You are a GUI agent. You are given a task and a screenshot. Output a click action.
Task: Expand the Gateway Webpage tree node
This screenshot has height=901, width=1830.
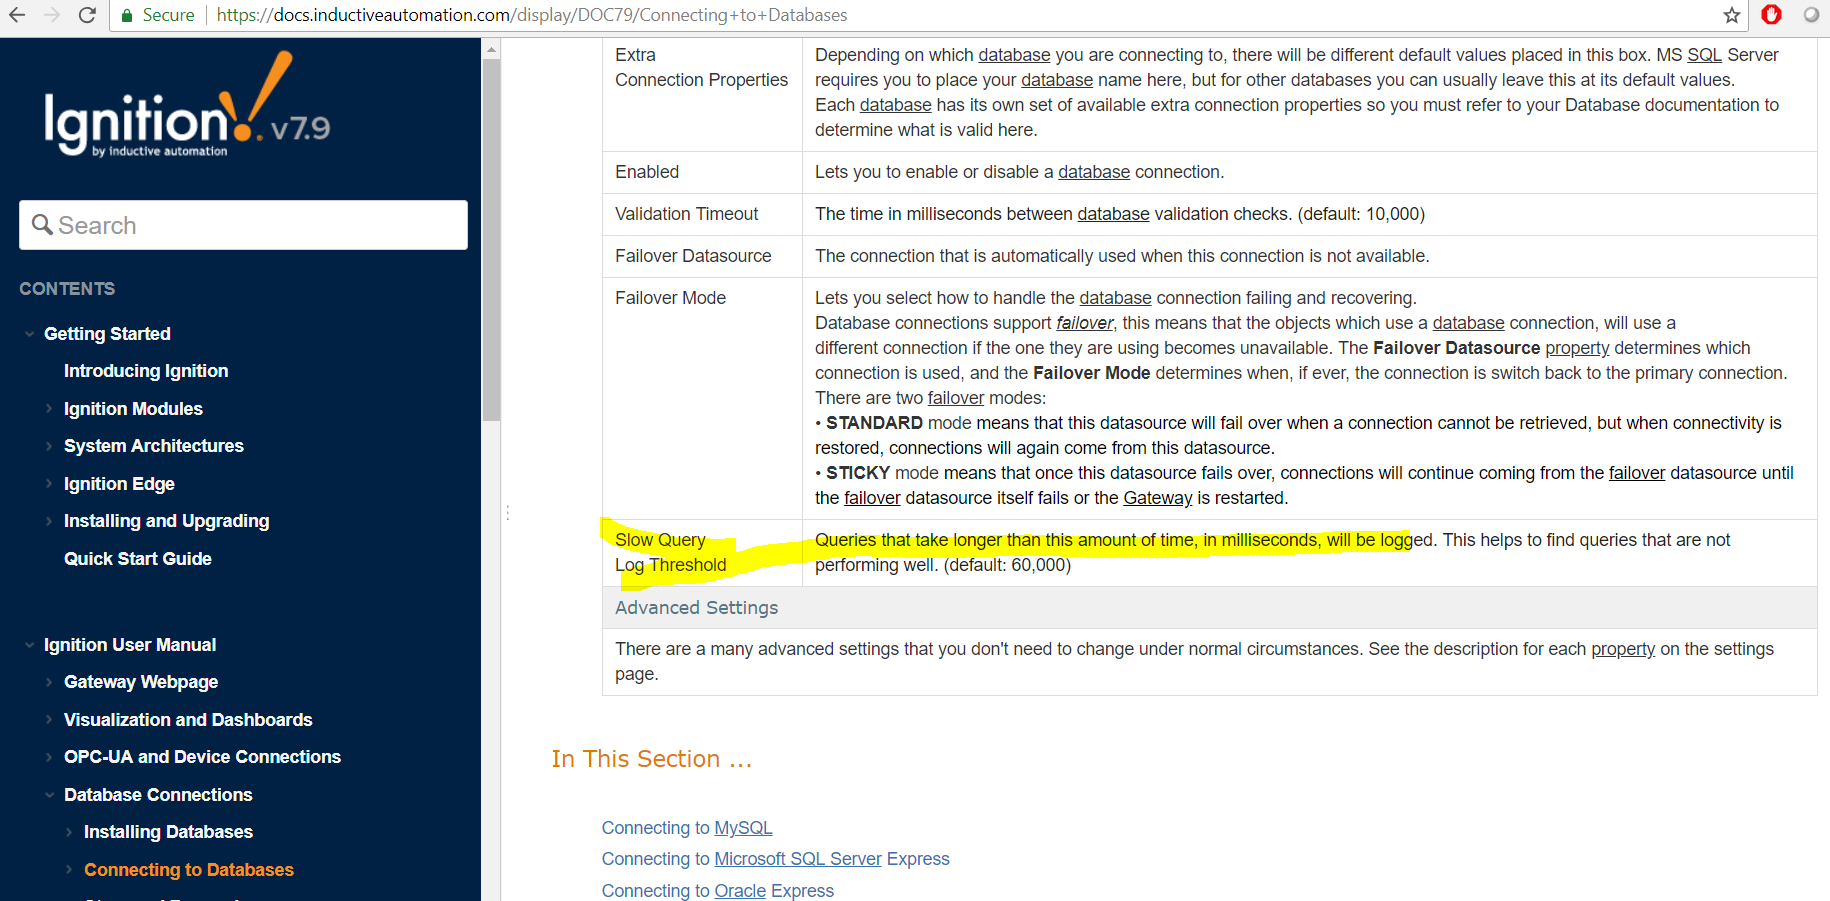point(49,682)
